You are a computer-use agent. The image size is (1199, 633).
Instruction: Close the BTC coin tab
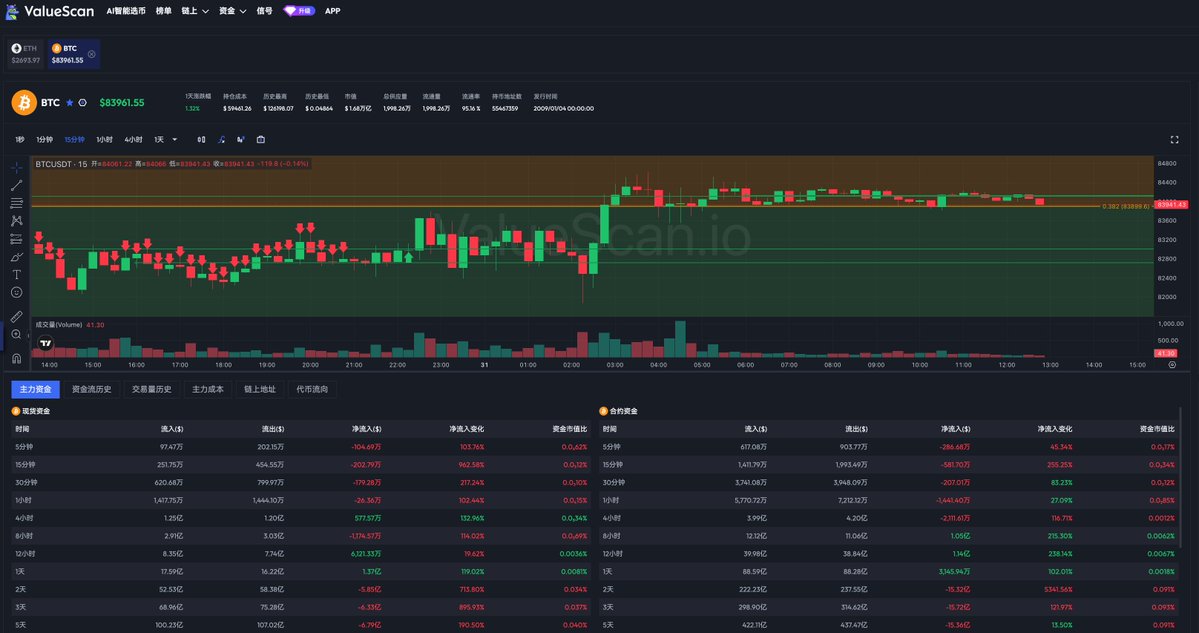[x=92, y=54]
